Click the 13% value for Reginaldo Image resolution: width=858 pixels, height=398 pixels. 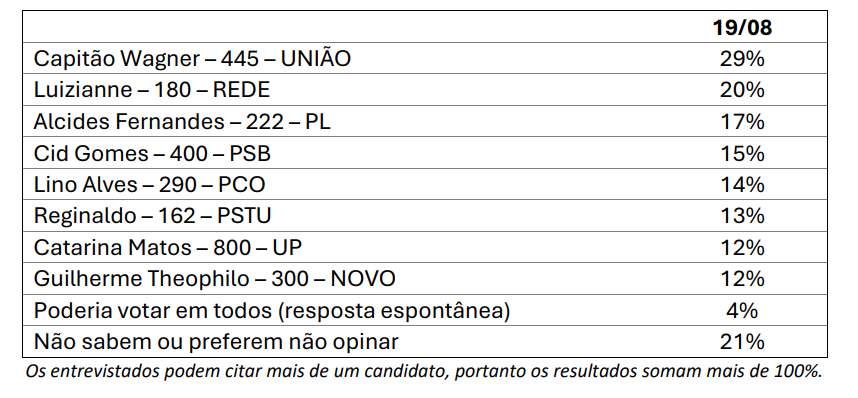click(x=742, y=216)
